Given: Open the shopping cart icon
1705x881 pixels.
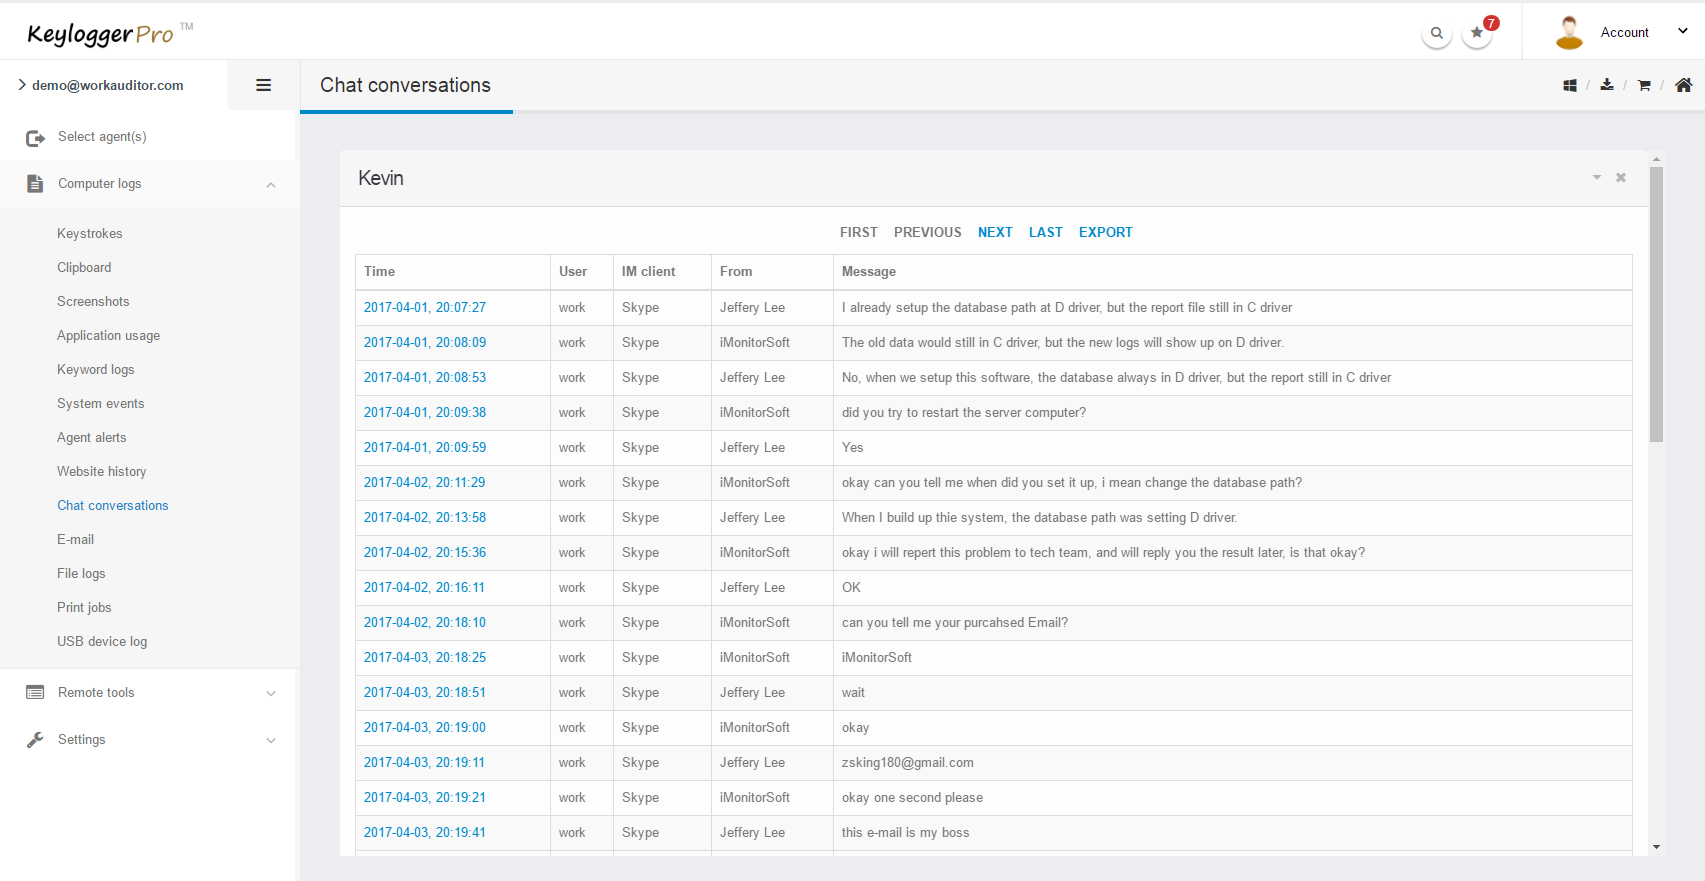Looking at the screenshot, I should pyautogui.click(x=1644, y=86).
